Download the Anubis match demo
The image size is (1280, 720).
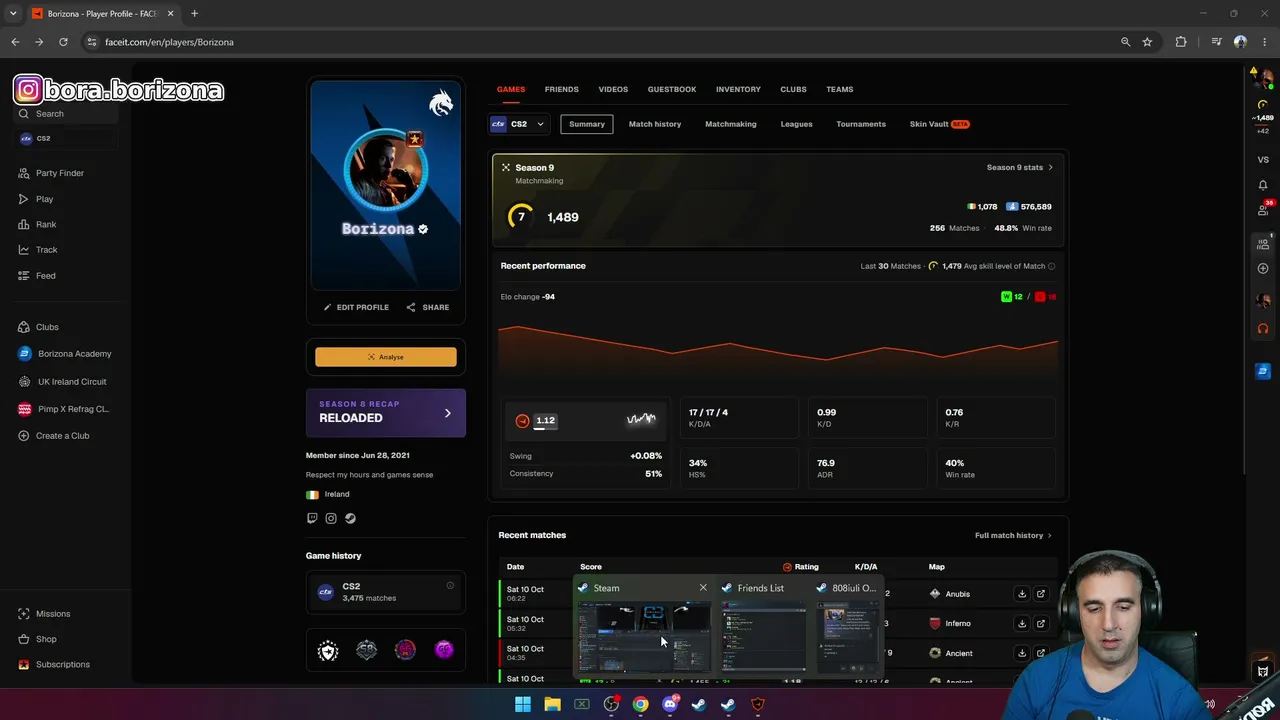click(1022, 594)
